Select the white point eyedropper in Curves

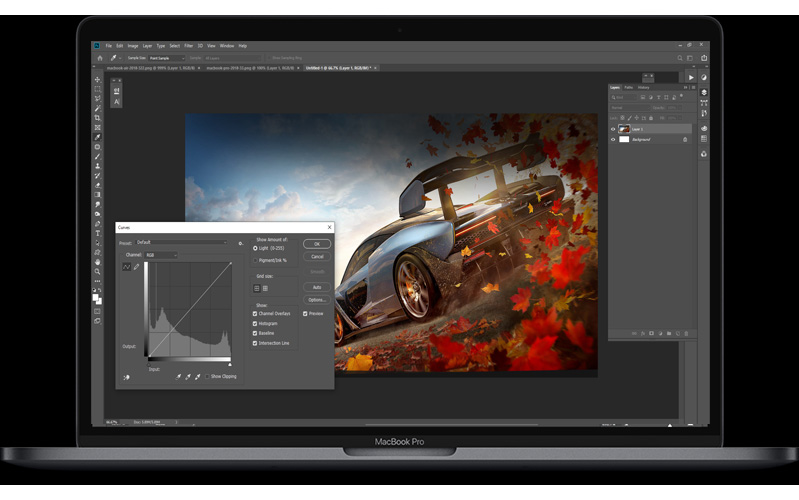tap(198, 377)
